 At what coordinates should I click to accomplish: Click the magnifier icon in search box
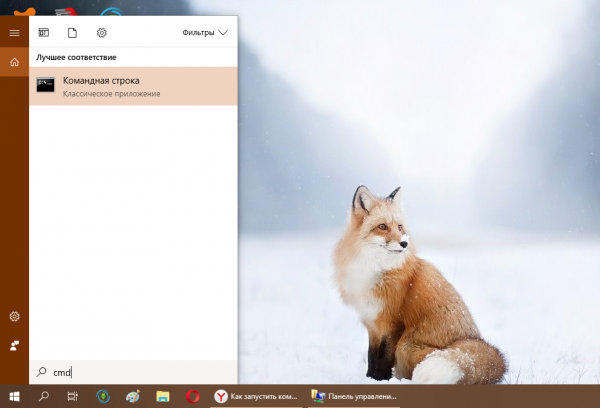(x=41, y=372)
